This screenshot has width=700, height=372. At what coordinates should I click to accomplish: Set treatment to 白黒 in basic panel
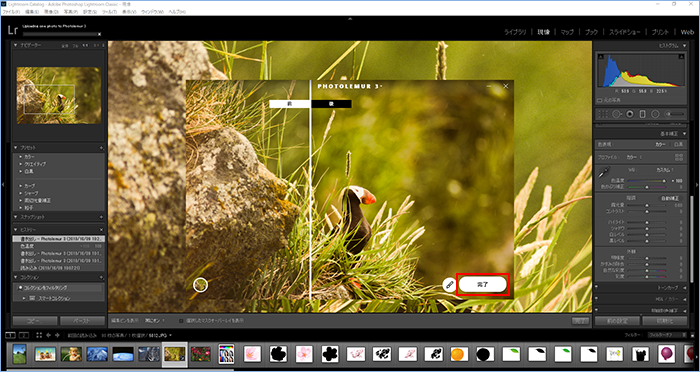[x=678, y=145]
